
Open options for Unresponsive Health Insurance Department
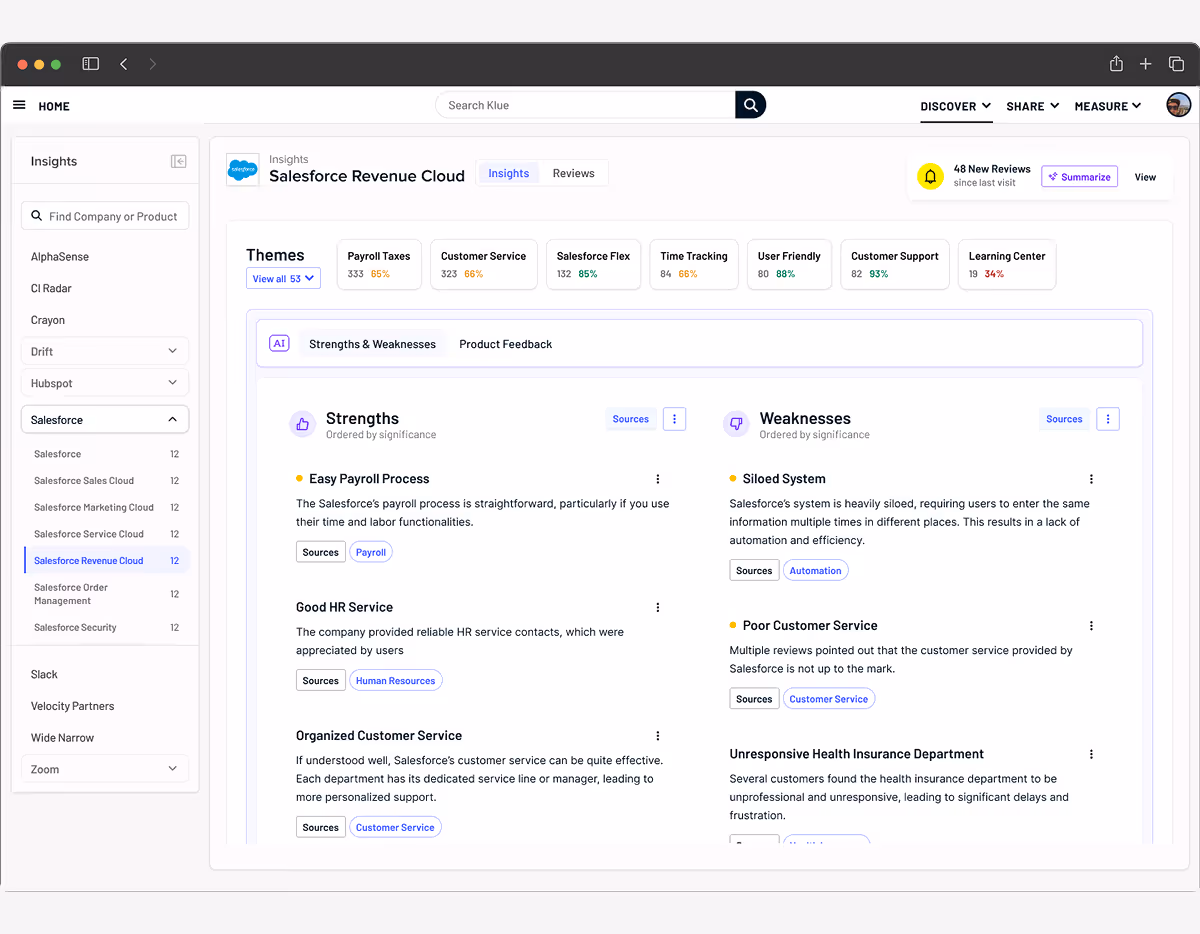click(1091, 754)
